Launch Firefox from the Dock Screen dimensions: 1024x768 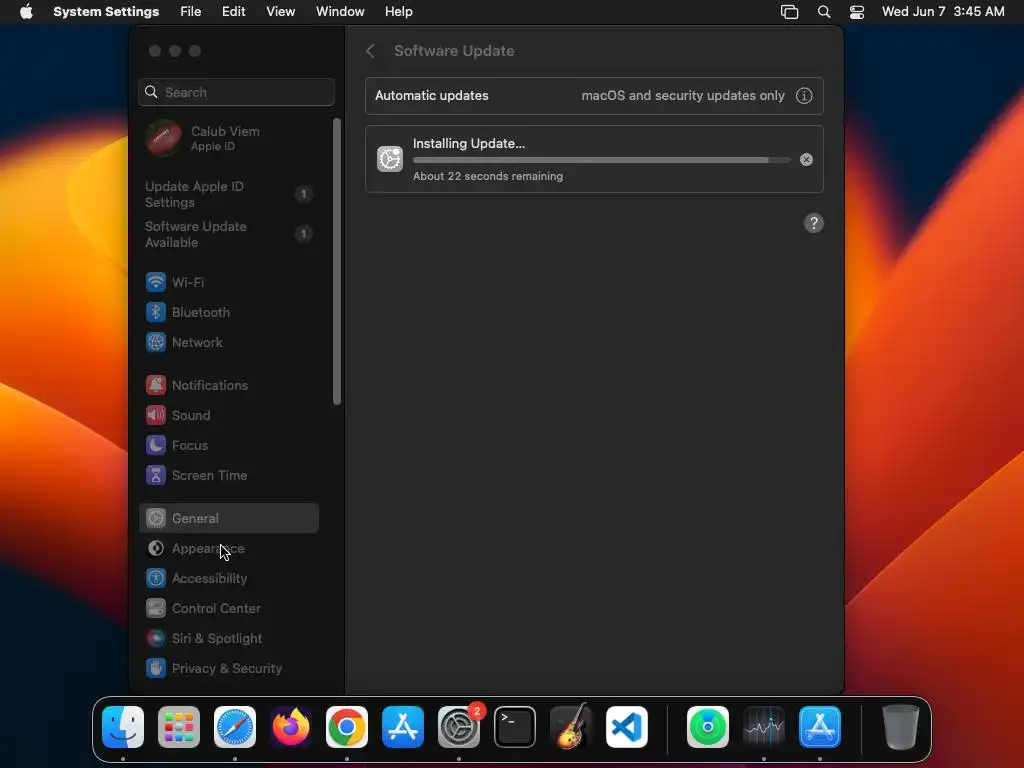coord(291,727)
